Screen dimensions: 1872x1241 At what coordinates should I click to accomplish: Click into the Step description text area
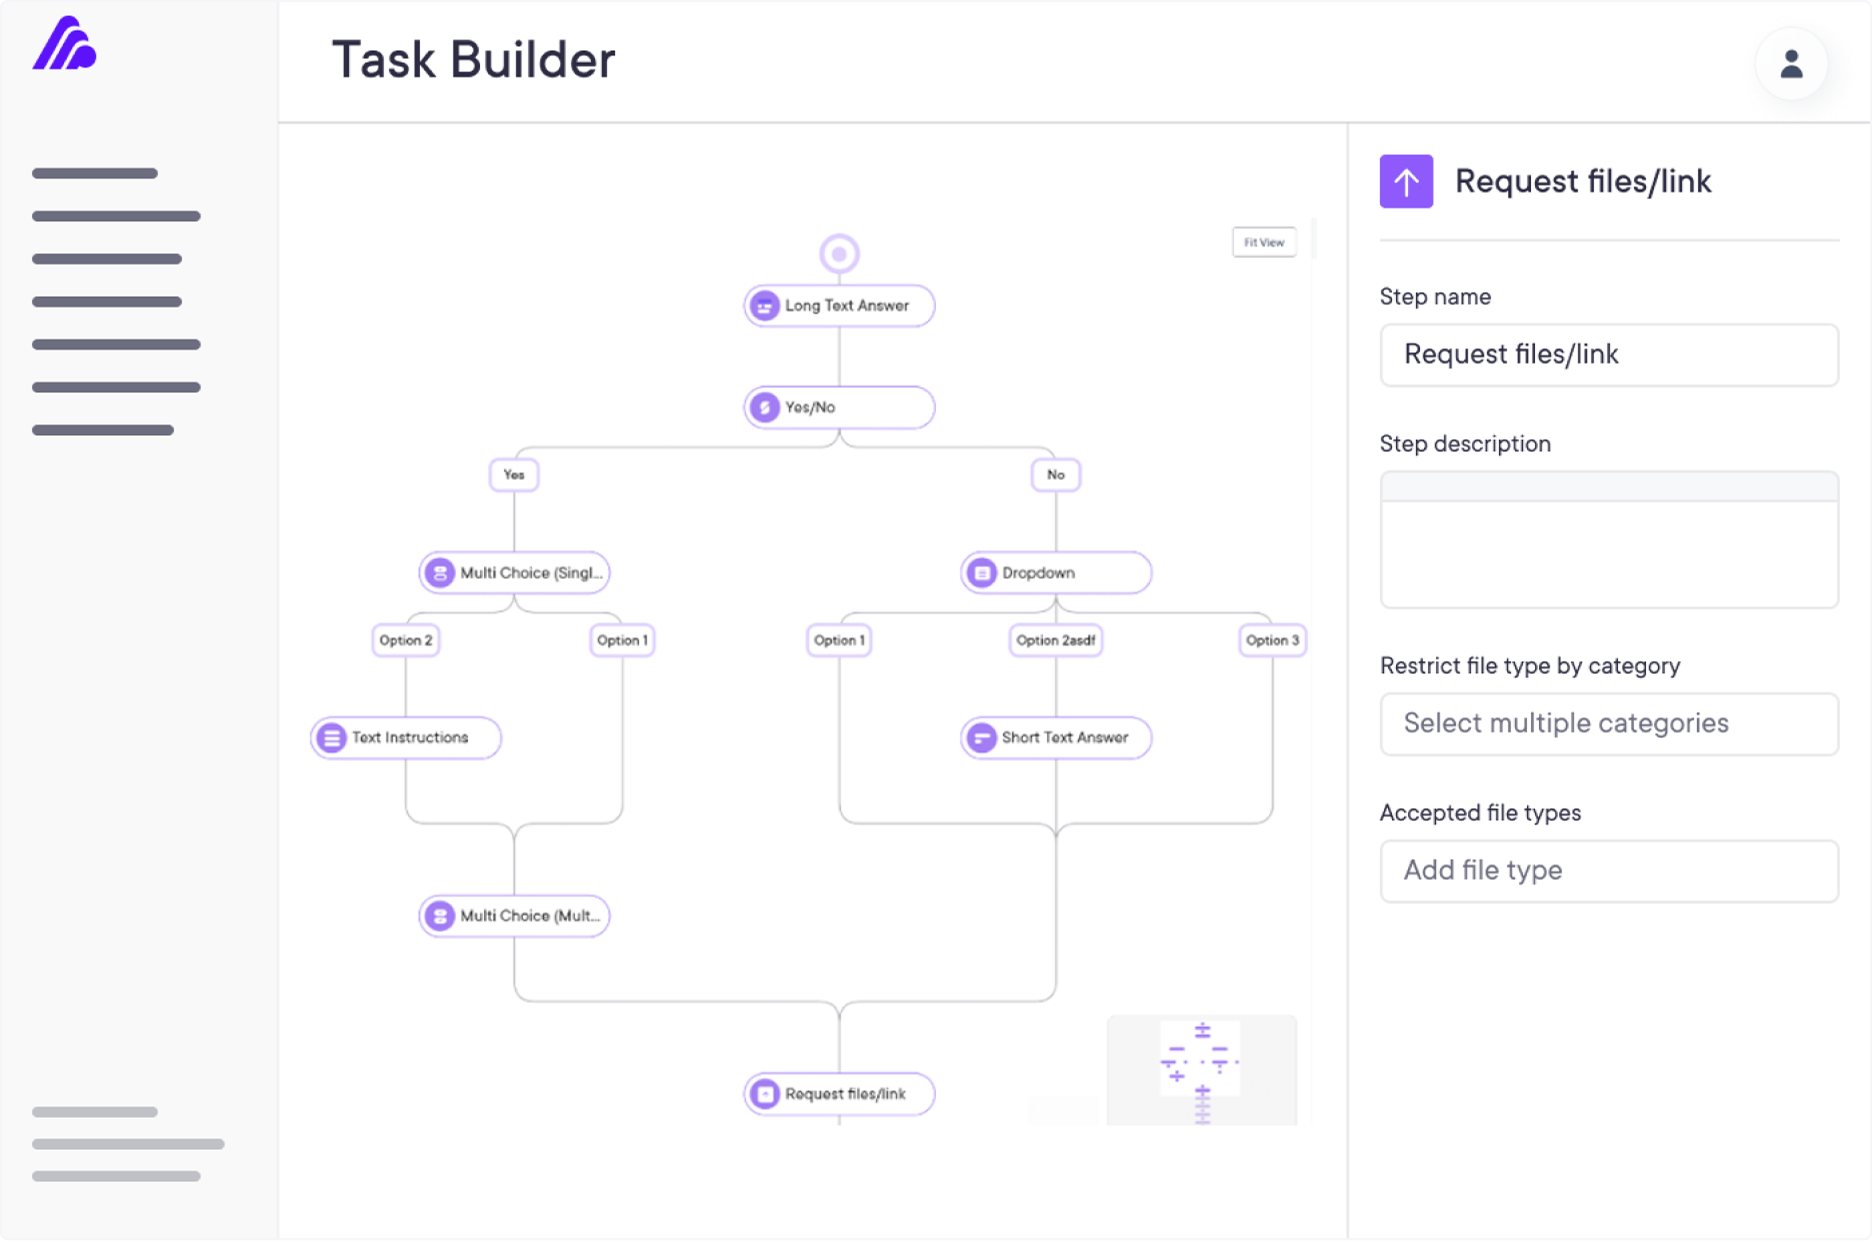pyautogui.click(x=1608, y=552)
